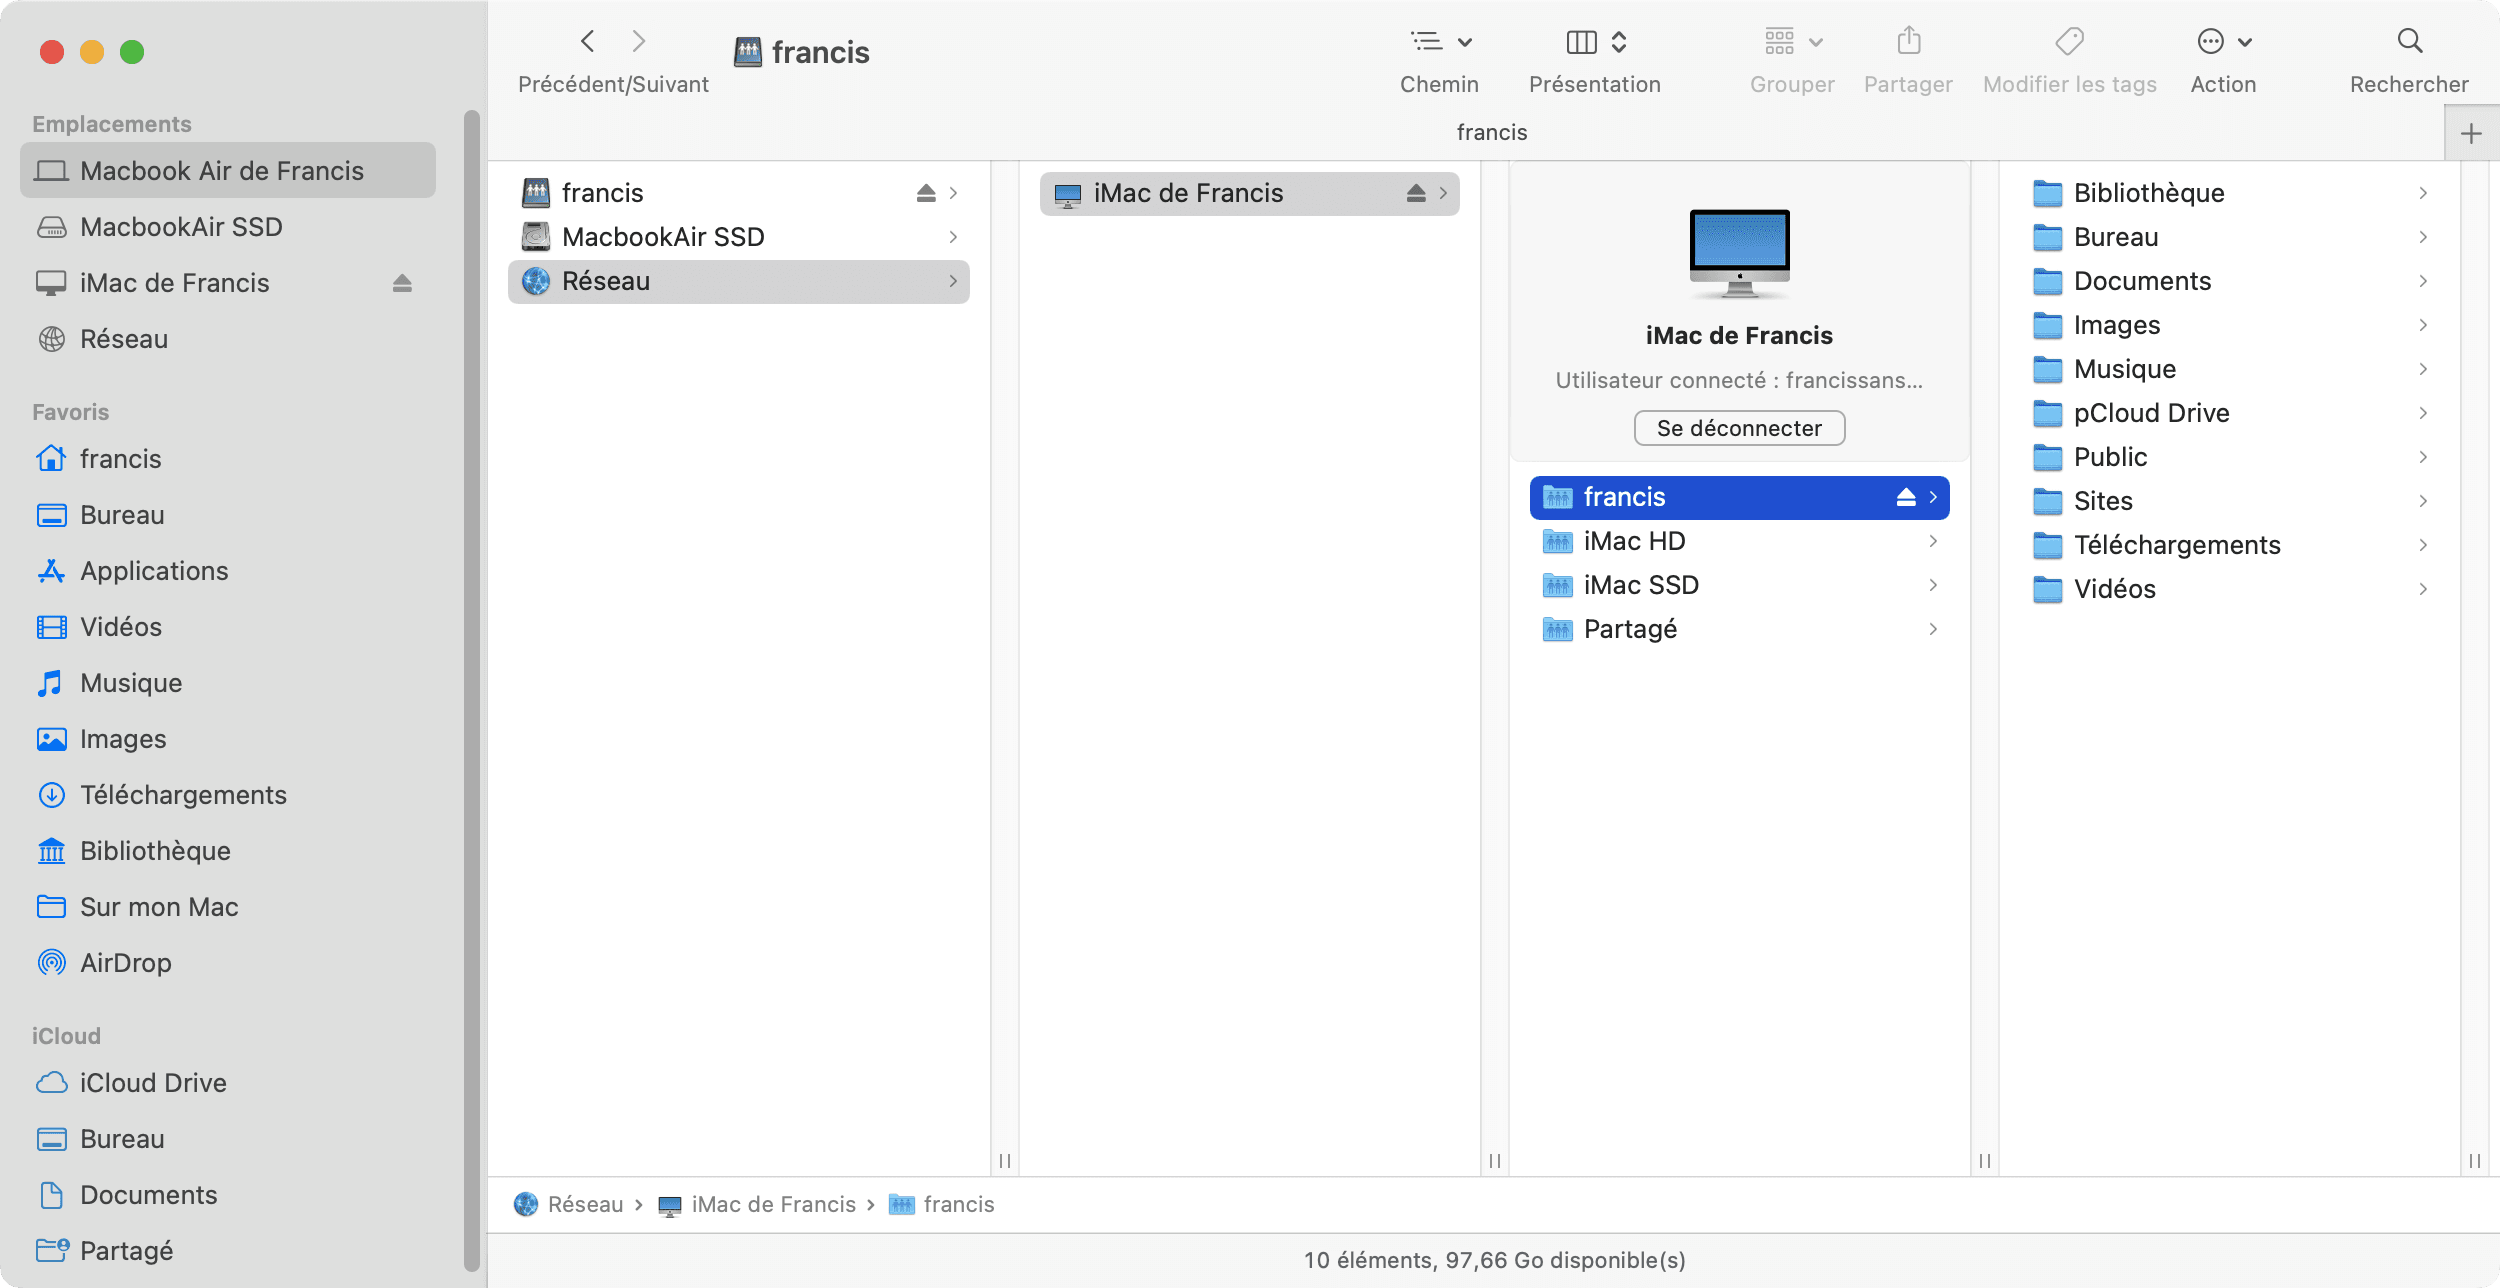Select MacbookAir SSD in first column

pos(739,237)
